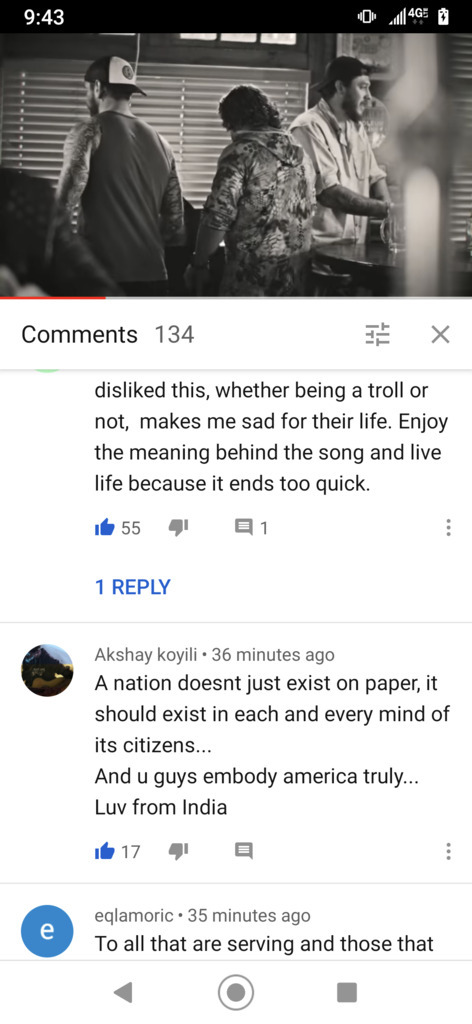472x1024 pixels.
Task: Open options menu for top comment
Action: tap(448, 528)
